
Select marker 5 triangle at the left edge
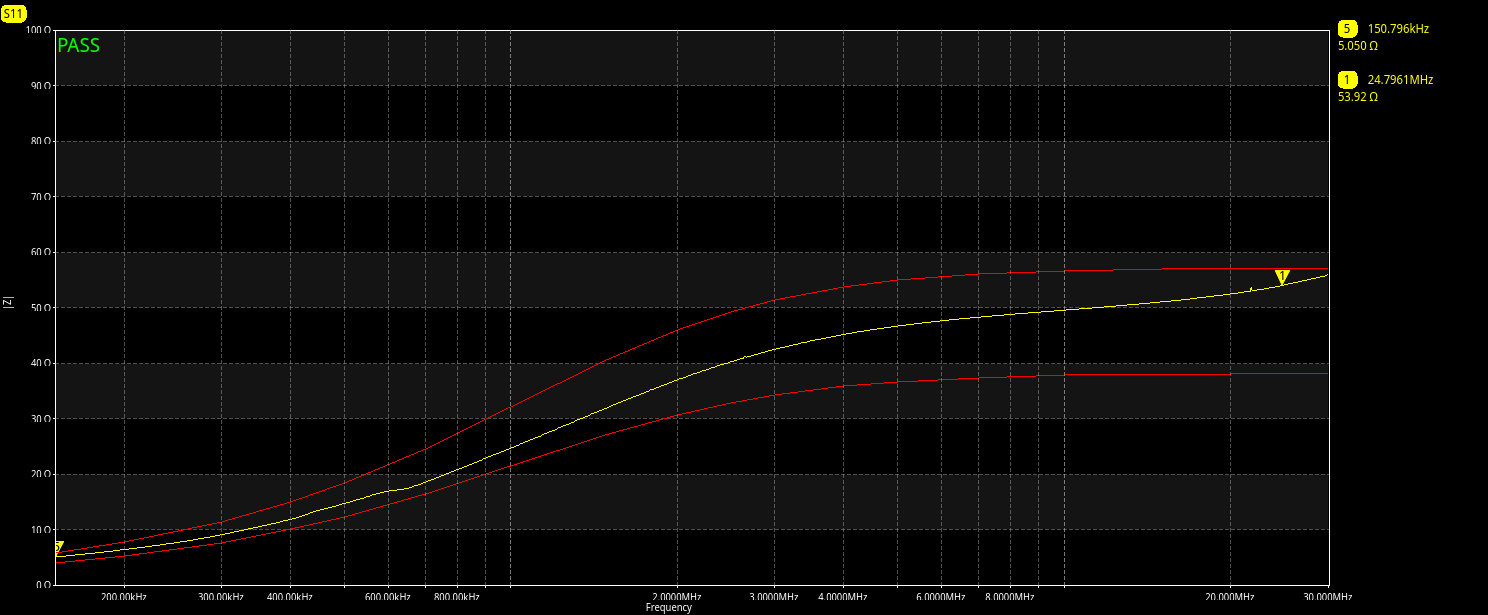coord(58,548)
